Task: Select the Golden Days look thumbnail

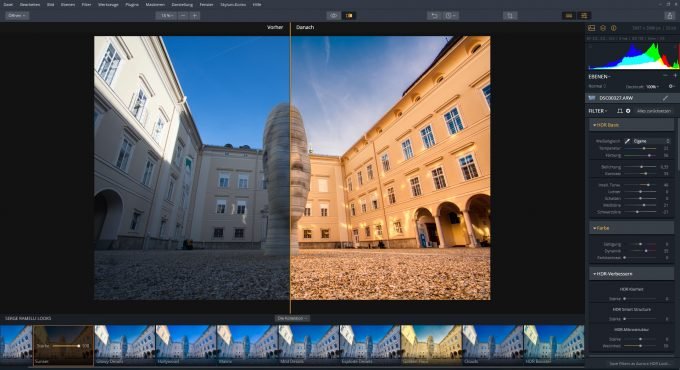Action: (x=431, y=345)
